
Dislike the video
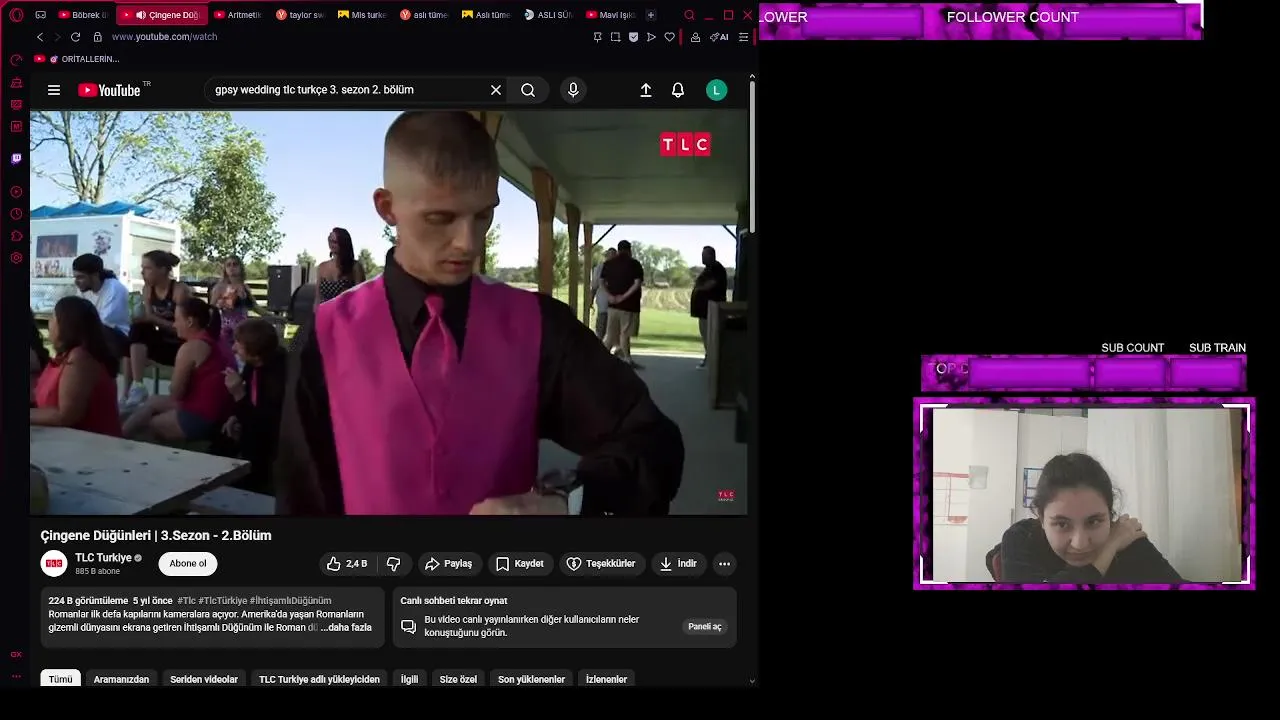[394, 564]
